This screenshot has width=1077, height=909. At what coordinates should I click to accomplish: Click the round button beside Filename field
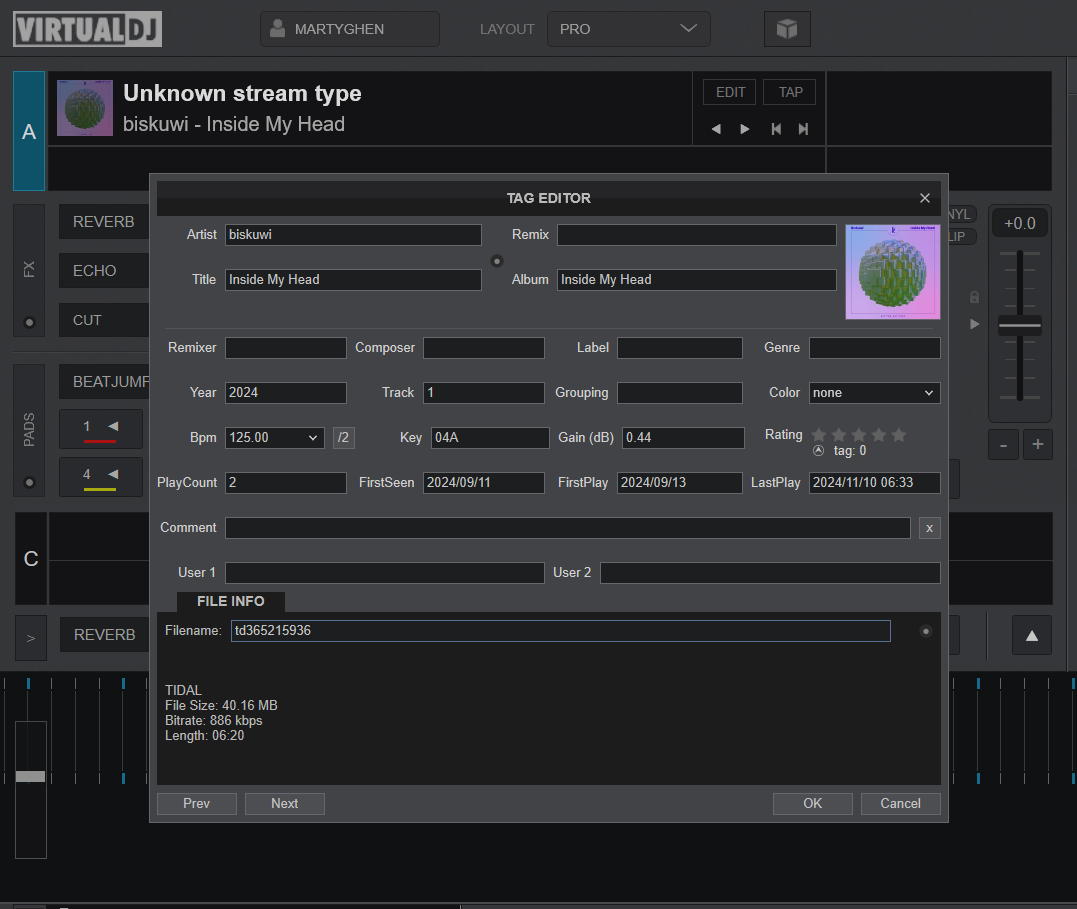pyautogui.click(x=926, y=631)
